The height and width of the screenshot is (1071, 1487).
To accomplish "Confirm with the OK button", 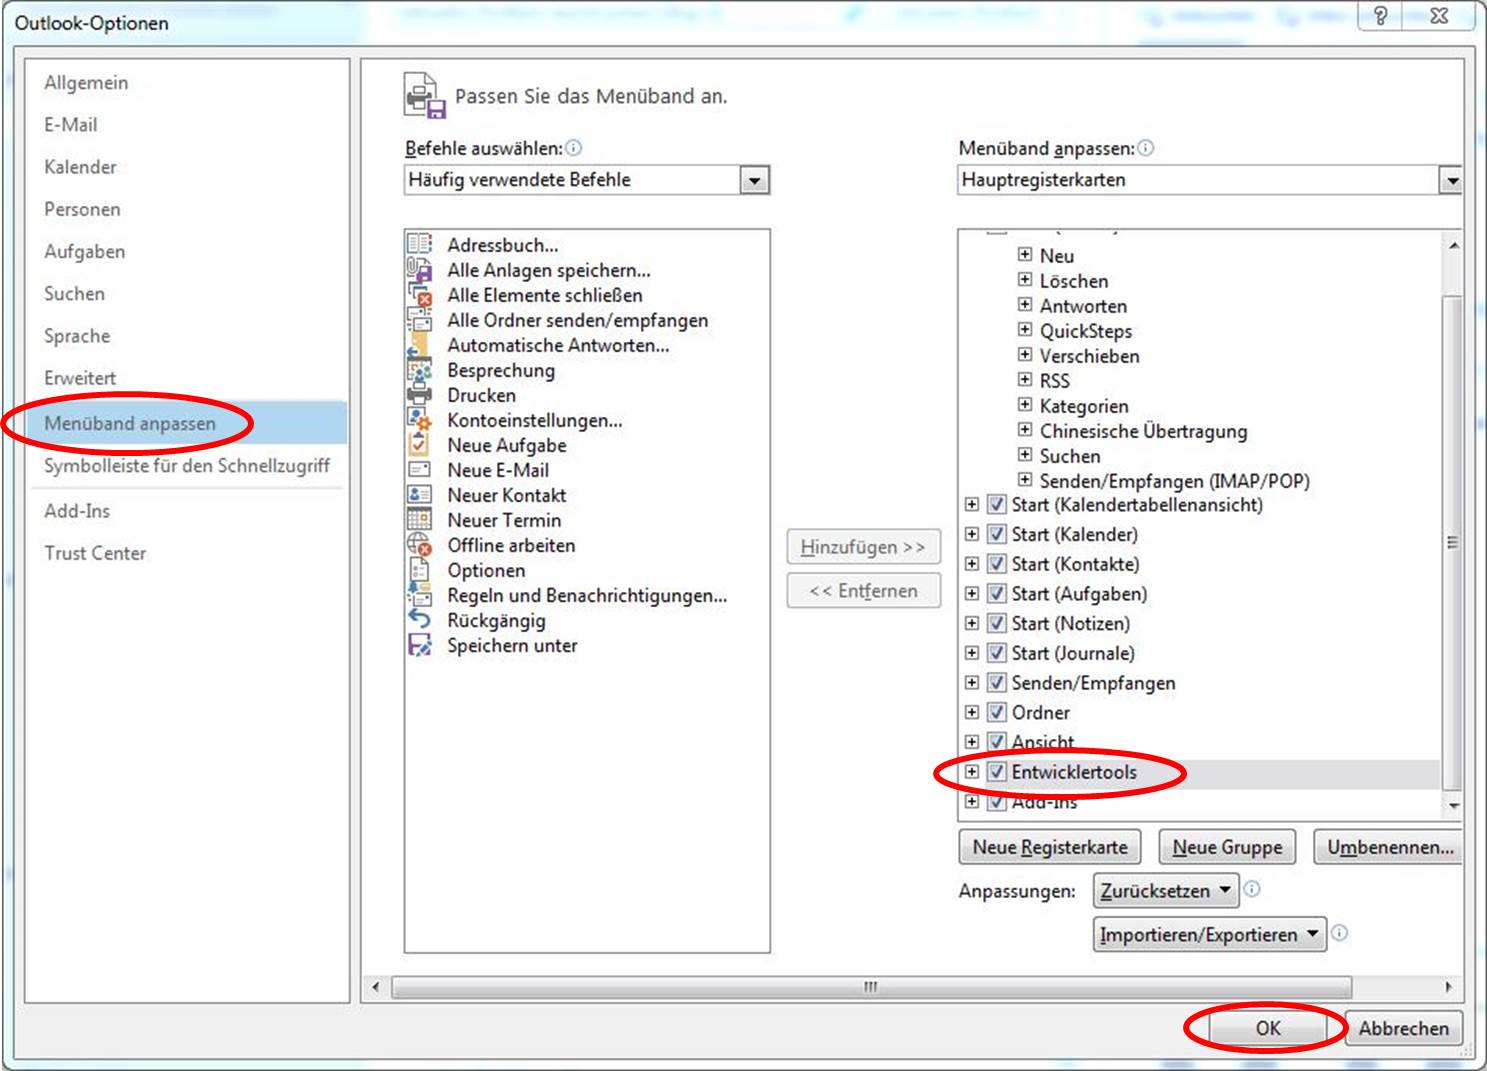I will coord(1268,1028).
